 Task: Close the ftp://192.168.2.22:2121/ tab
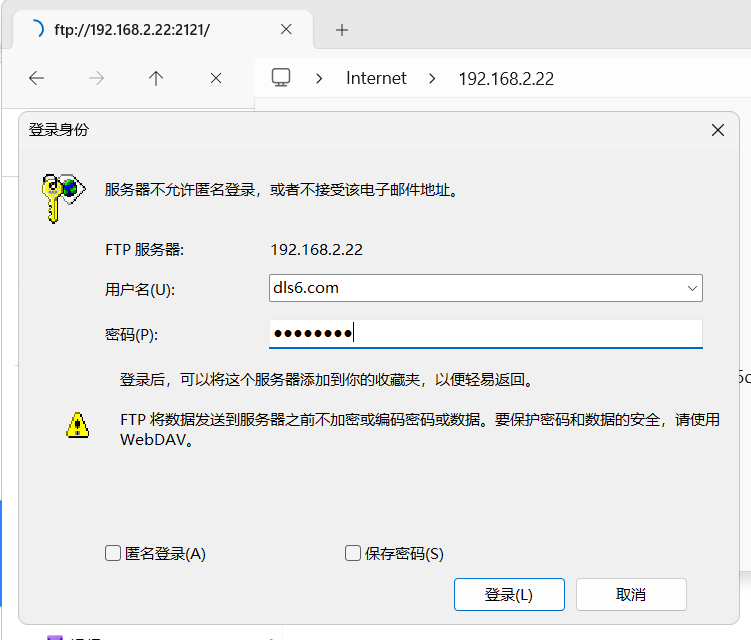tap(286, 30)
